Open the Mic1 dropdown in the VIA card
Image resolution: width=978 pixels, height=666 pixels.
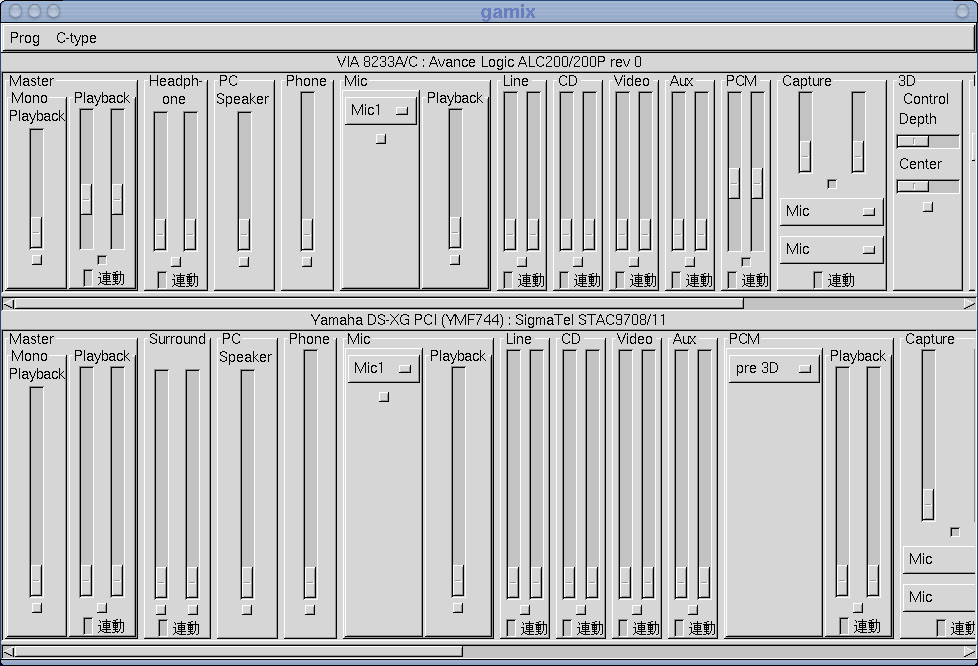point(380,110)
